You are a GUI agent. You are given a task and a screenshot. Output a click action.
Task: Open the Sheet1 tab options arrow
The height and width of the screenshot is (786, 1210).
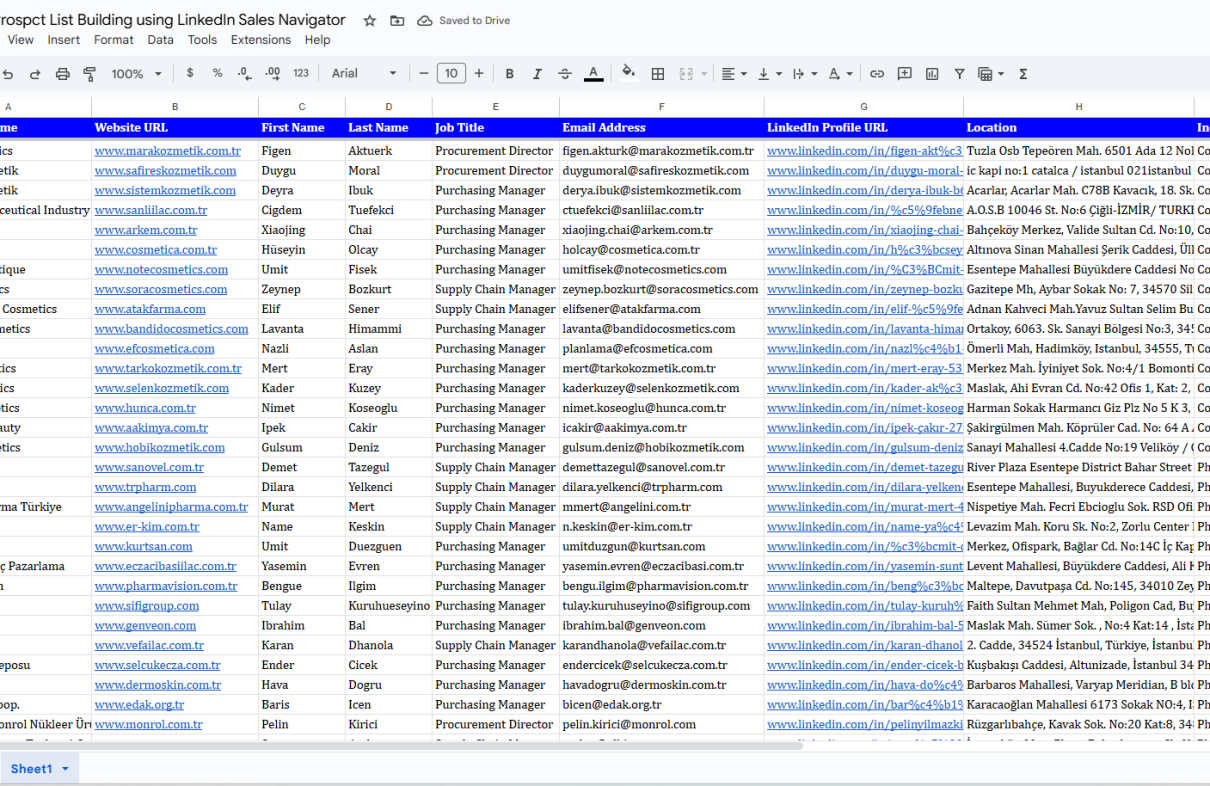coord(66,769)
